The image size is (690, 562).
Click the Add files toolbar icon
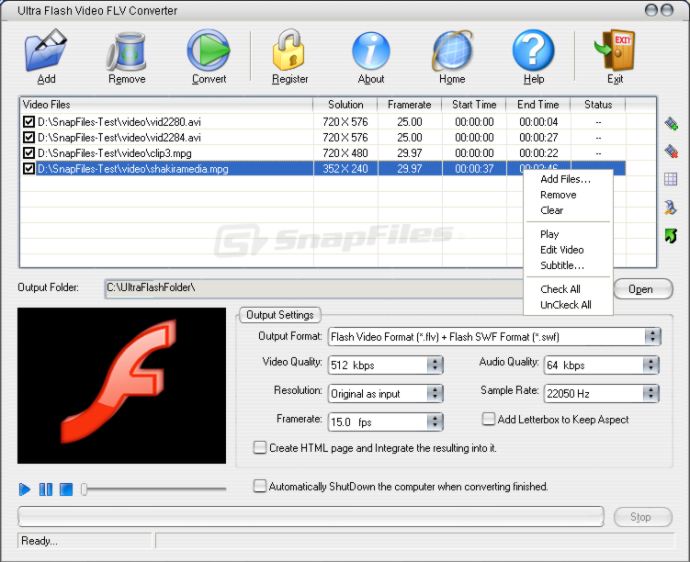[x=46, y=50]
